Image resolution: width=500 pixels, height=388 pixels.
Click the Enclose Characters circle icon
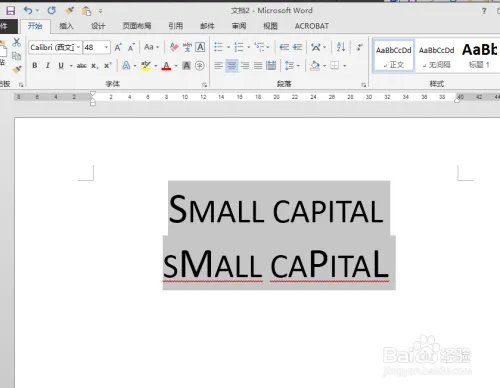click(x=200, y=66)
